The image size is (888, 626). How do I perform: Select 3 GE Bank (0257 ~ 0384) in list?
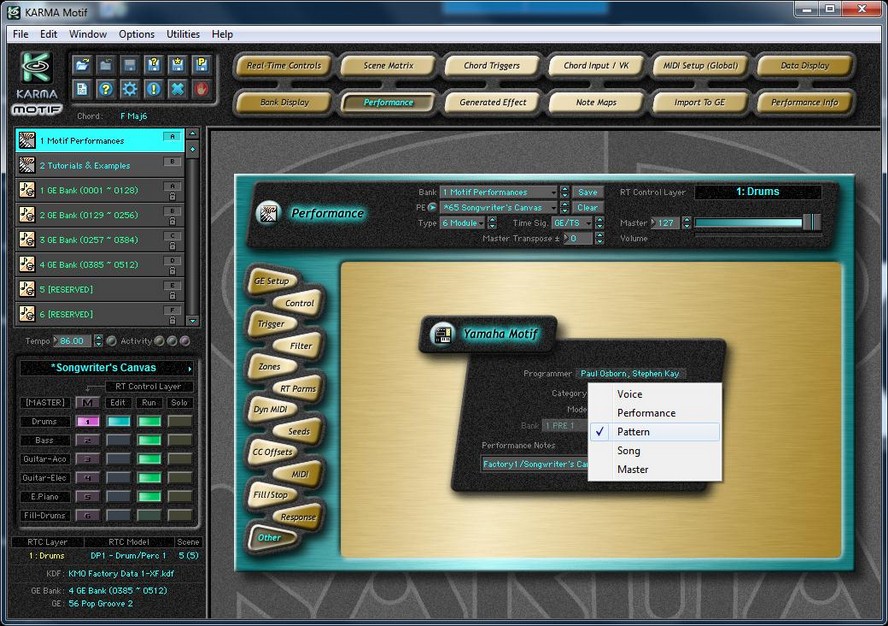(90, 239)
